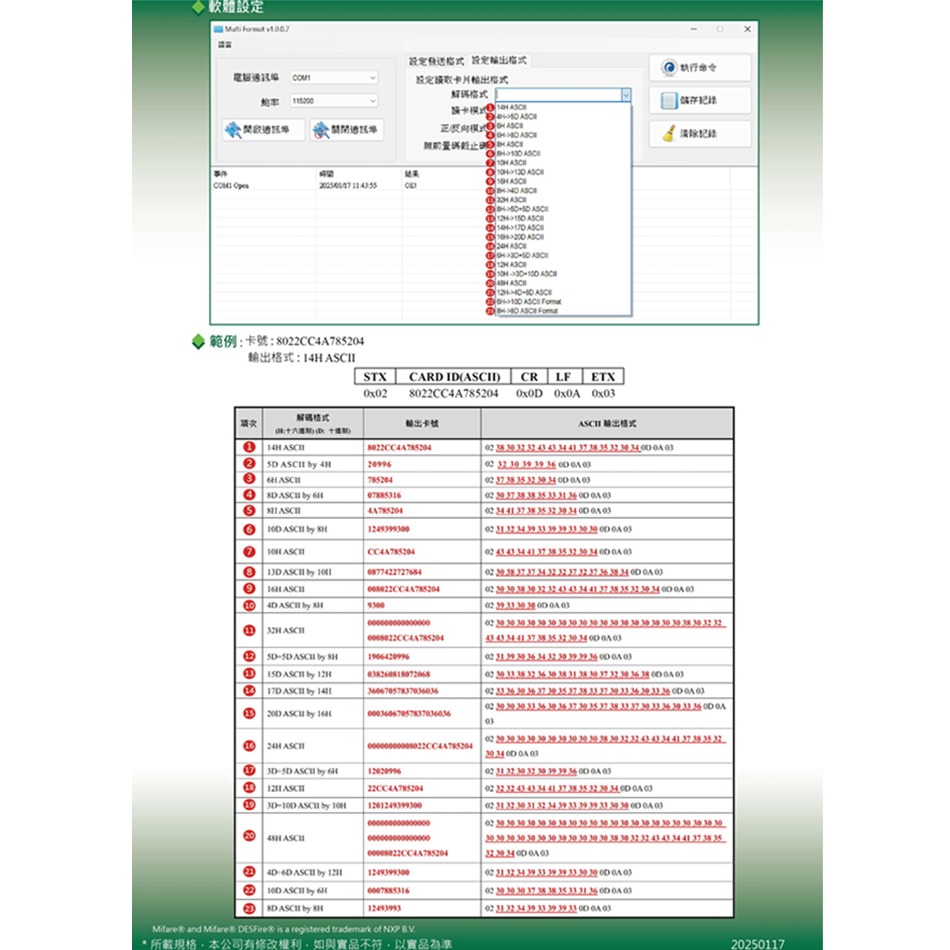This screenshot has height=950, width=950.
Task: Open the 語言 language menu
Action: click(x=224, y=44)
